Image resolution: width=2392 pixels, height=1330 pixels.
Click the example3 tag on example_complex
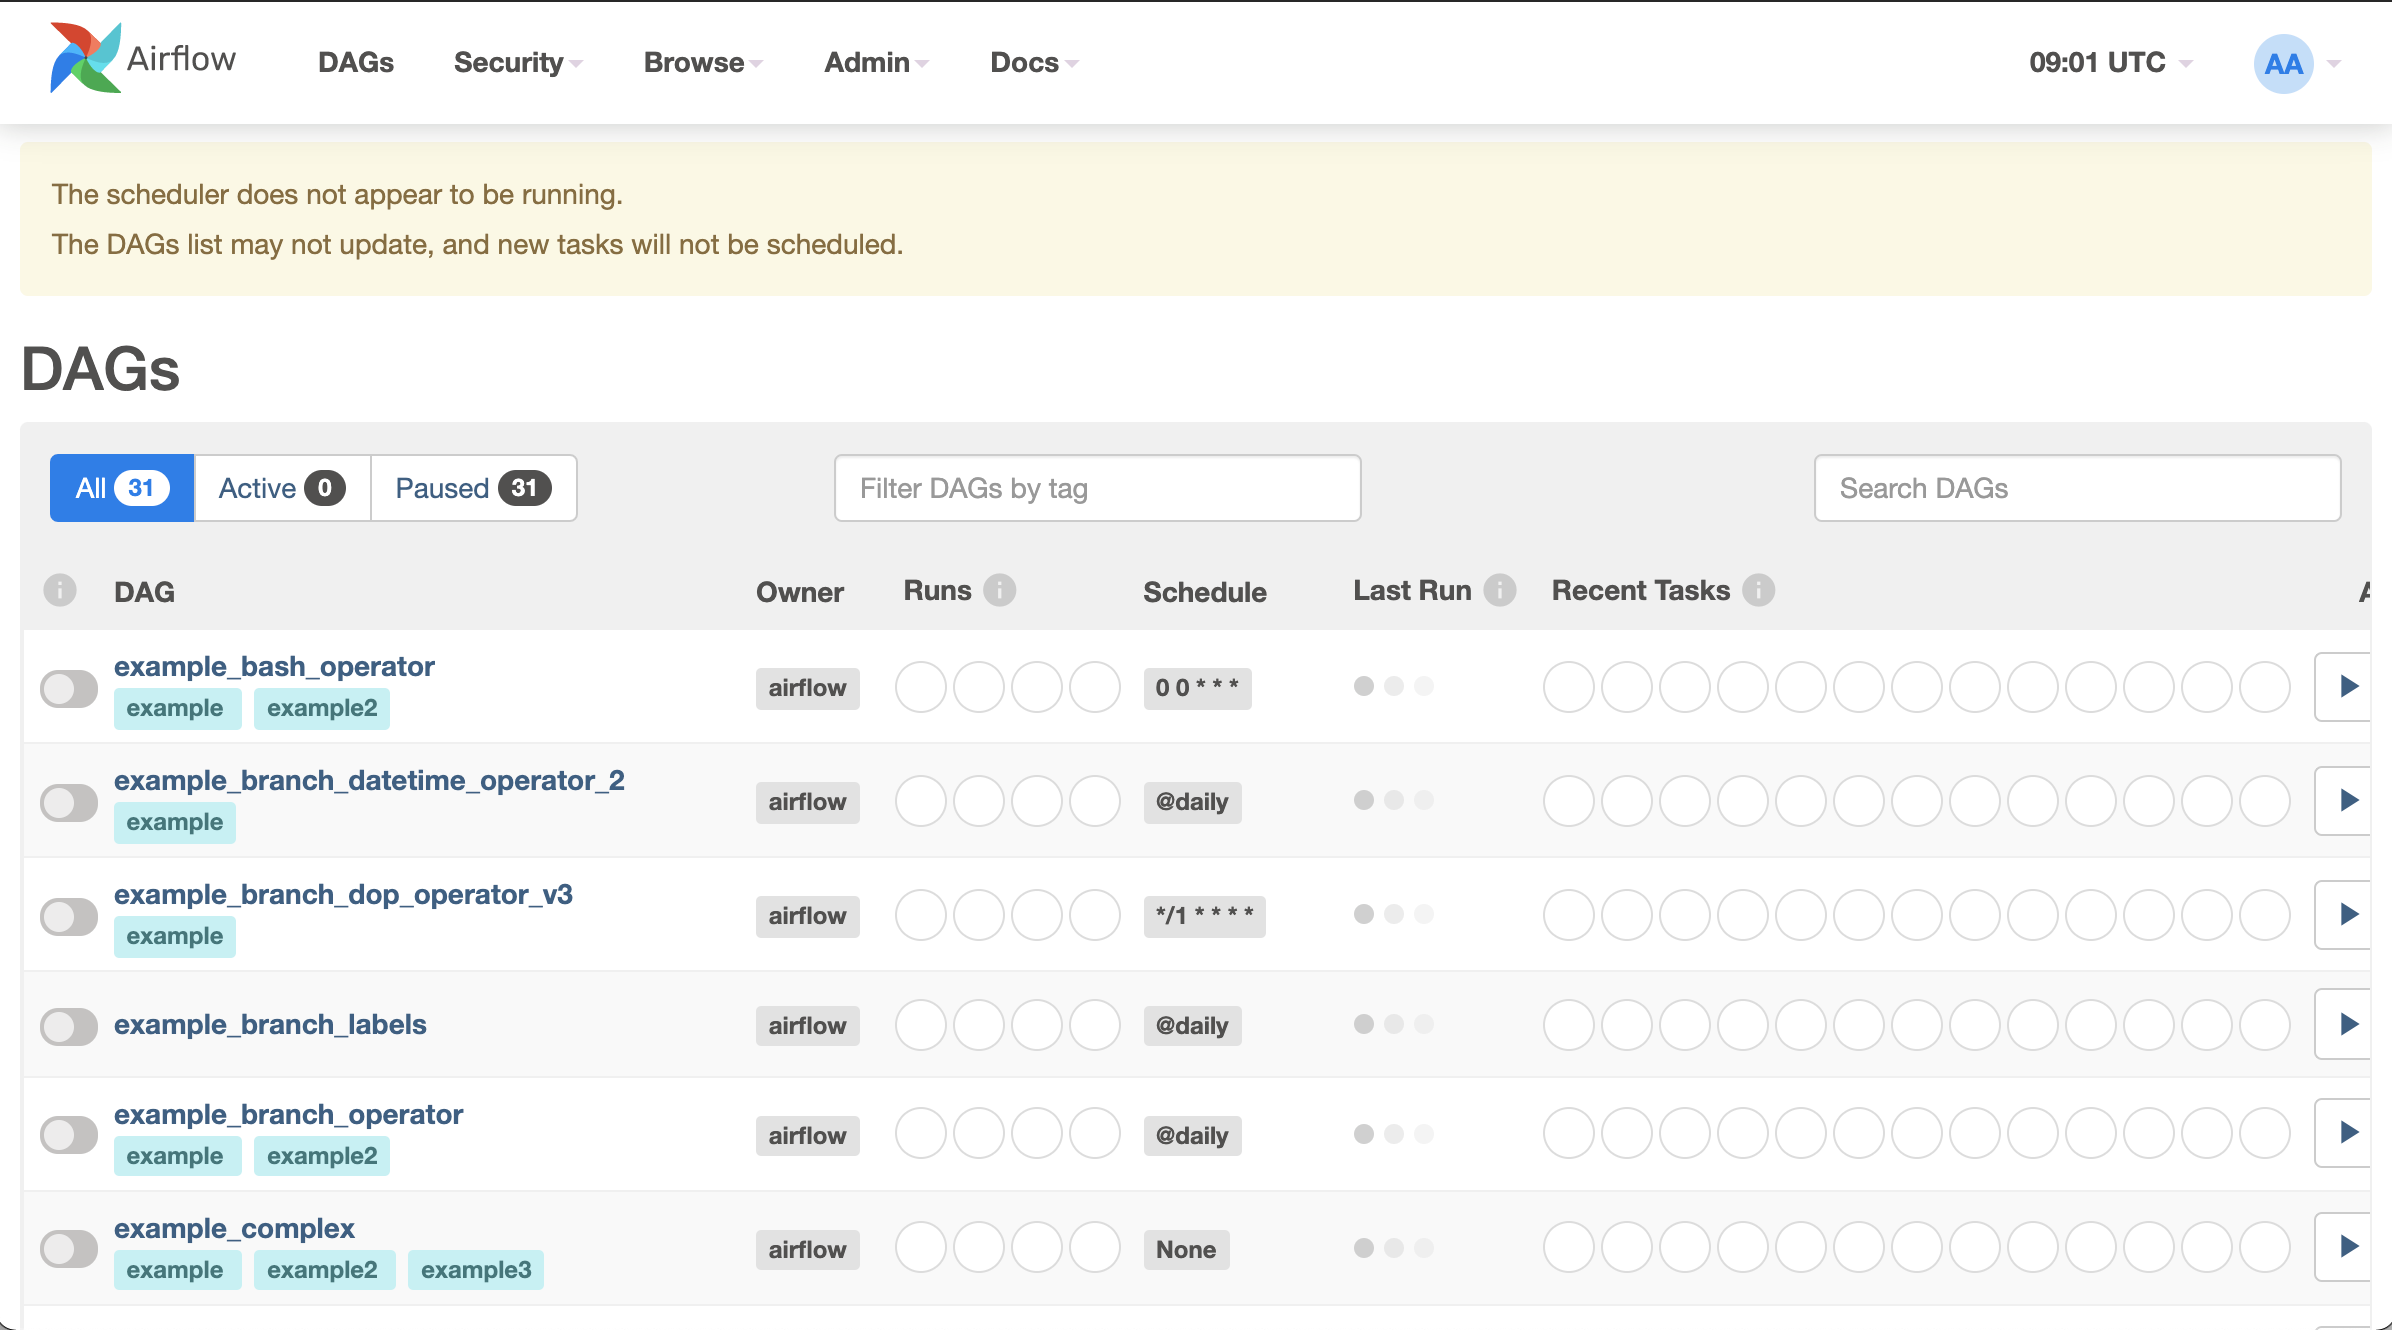tap(476, 1270)
